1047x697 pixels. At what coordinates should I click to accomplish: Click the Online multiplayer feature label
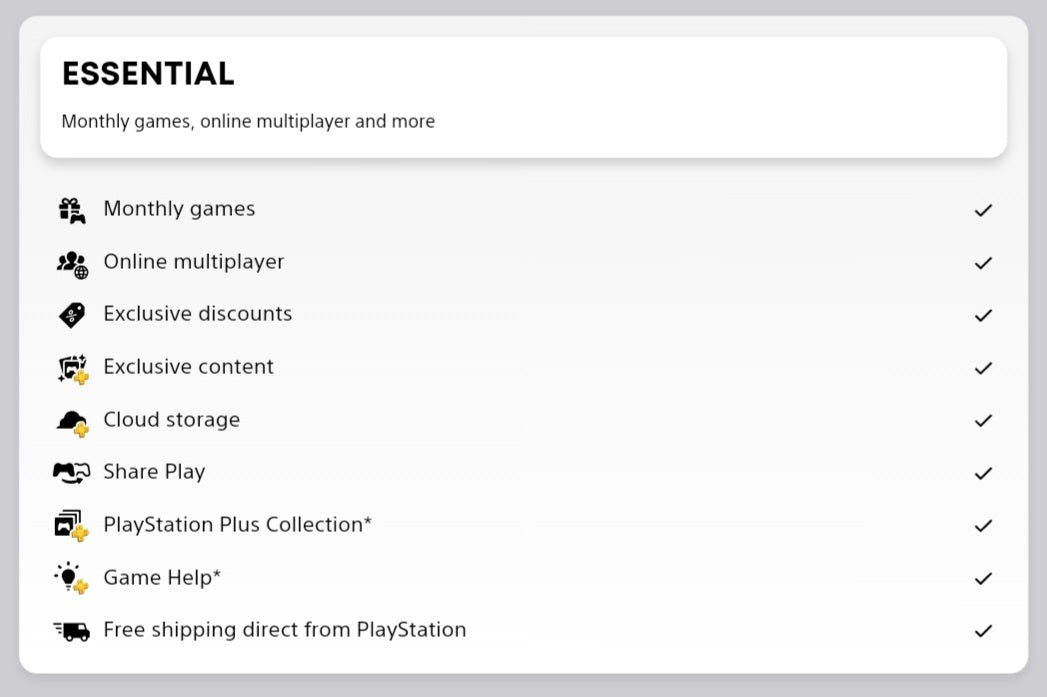194,262
